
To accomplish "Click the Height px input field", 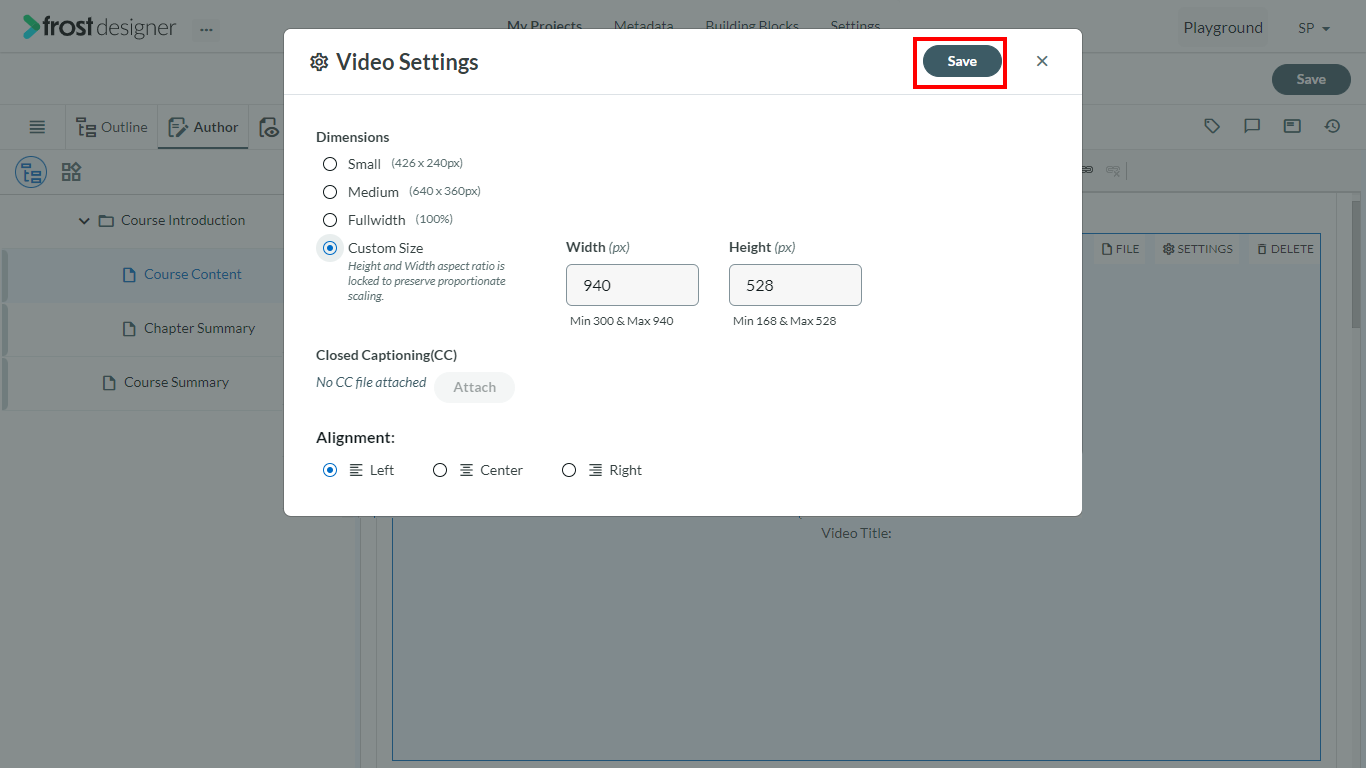I will tap(795, 285).
